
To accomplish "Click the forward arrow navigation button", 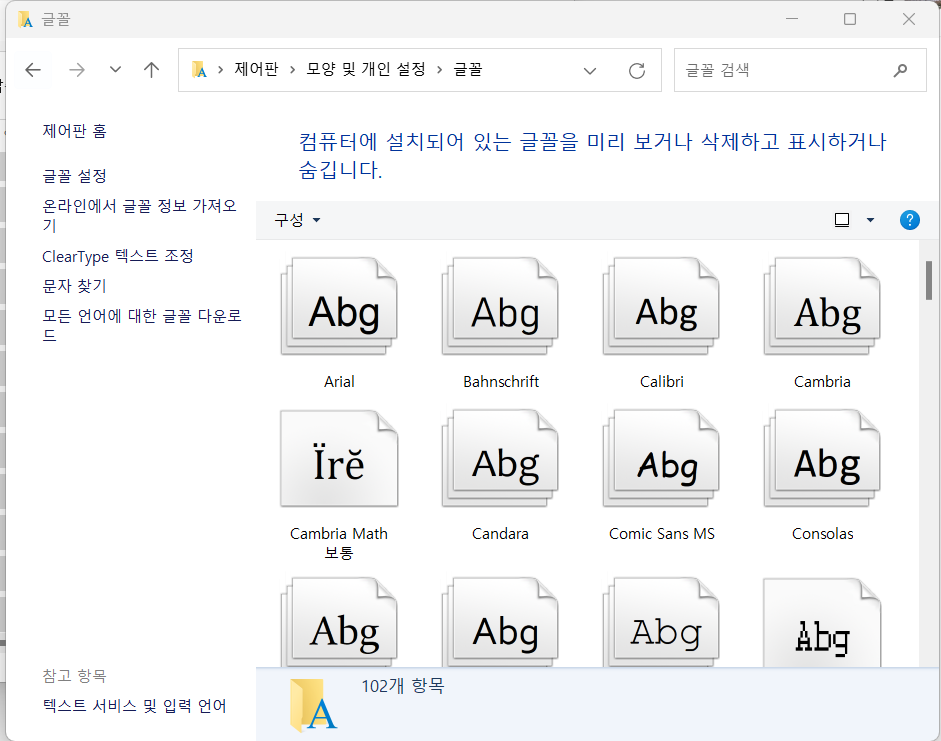I will click(x=77, y=70).
